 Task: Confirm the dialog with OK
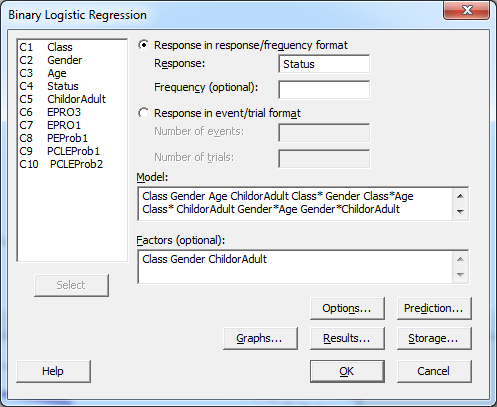347,371
